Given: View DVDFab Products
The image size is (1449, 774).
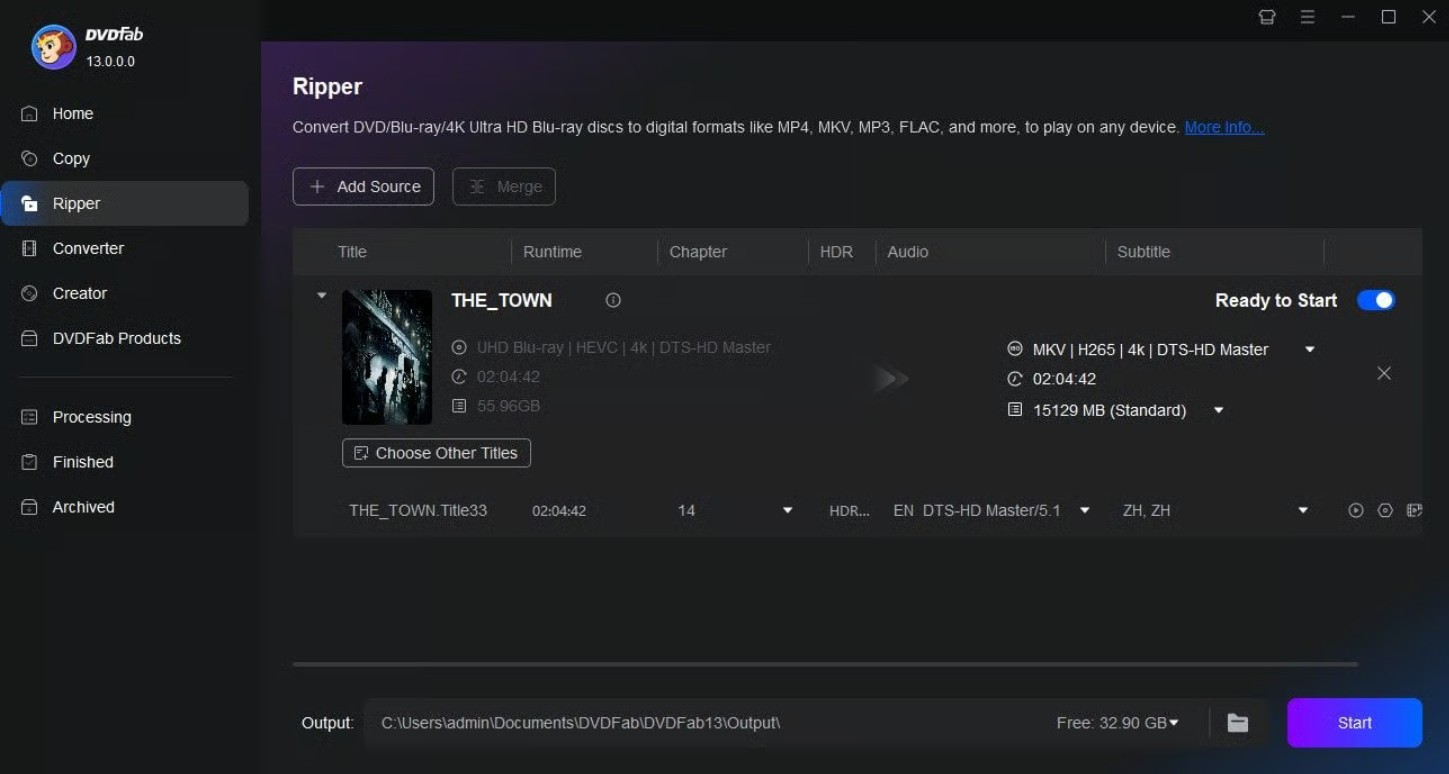Looking at the screenshot, I should (x=116, y=338).
